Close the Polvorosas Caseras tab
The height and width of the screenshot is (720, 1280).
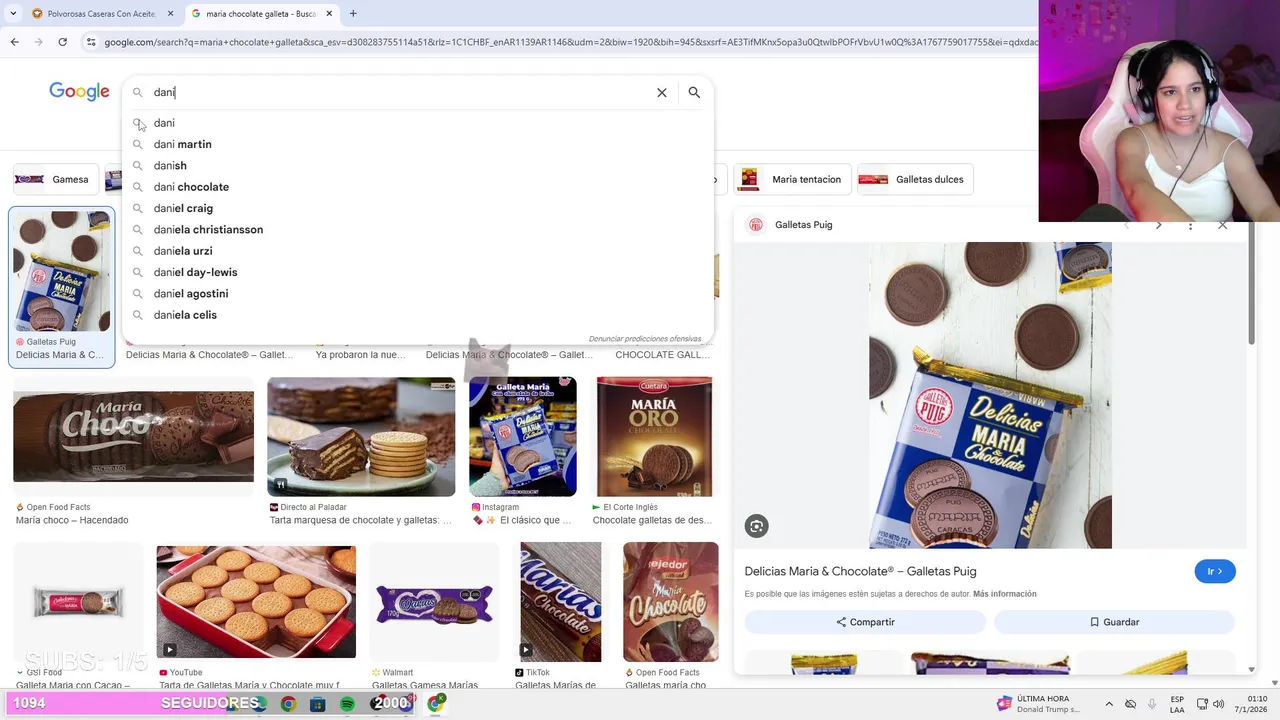[x=171, y=14]
